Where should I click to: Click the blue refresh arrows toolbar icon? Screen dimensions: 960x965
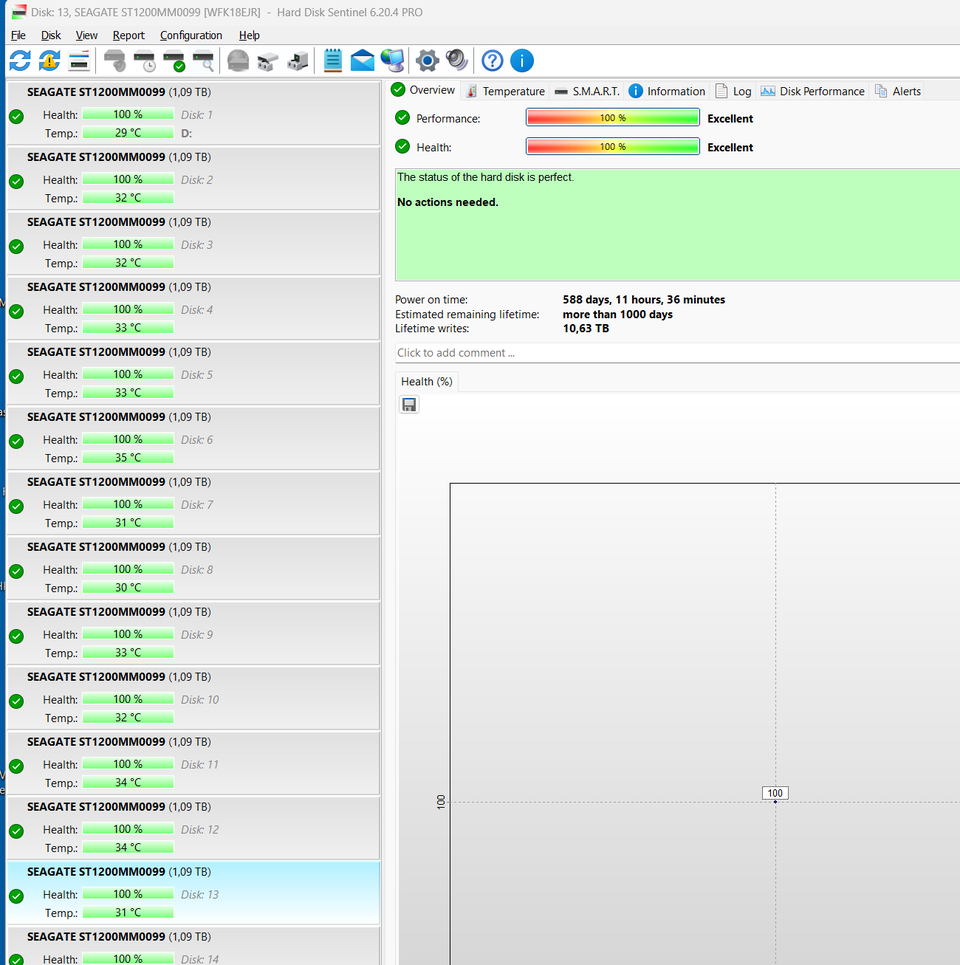coord(20,61)
